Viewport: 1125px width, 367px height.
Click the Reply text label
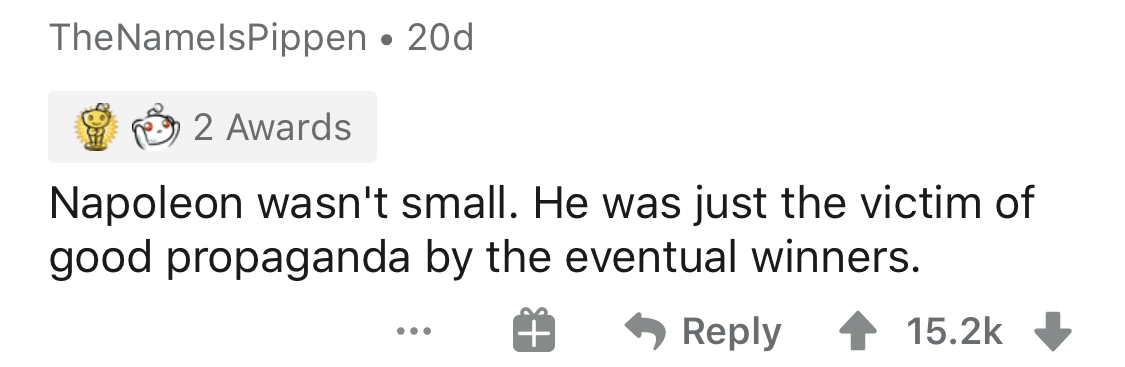[x=731, y=332]
